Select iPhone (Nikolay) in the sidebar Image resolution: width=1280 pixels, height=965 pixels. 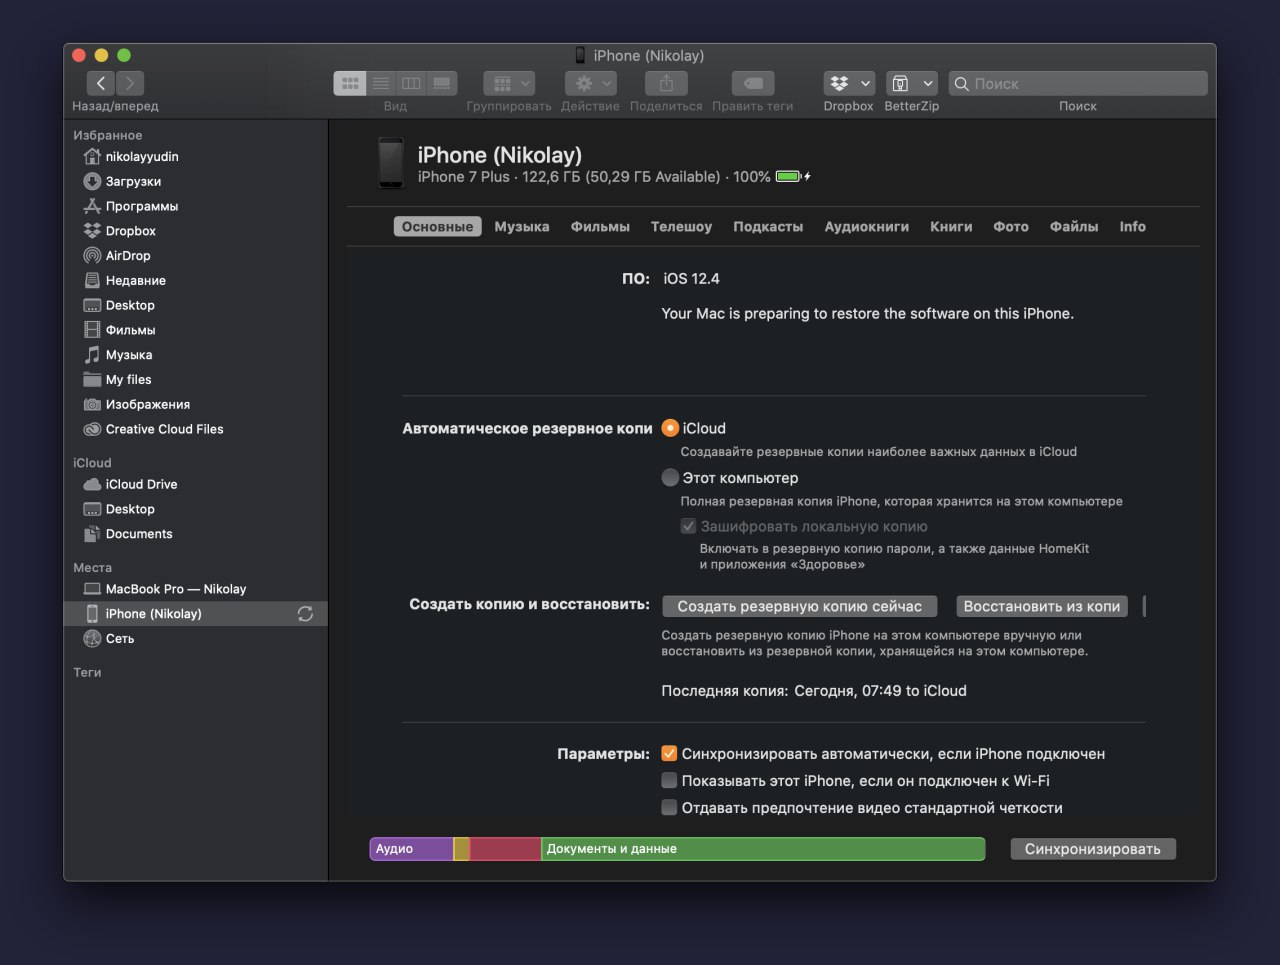pos(195,614)
